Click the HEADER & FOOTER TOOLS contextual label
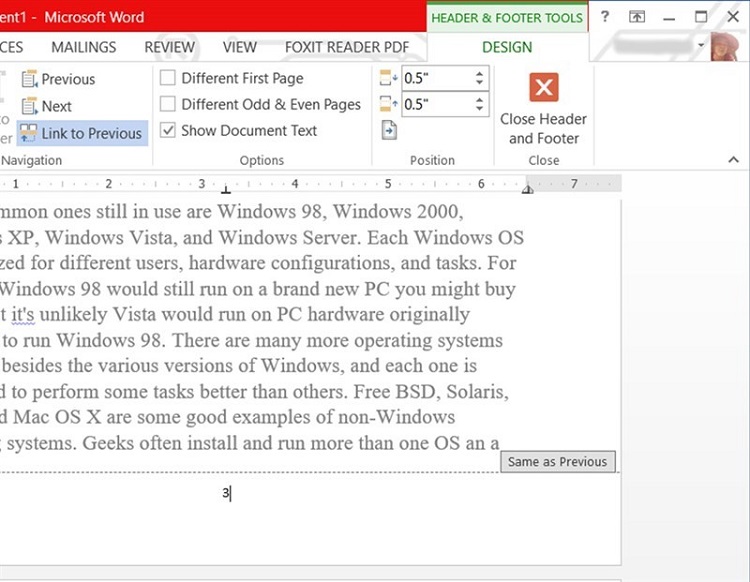The height and width of the screenshot is (582, 750). pyautogui.click(x=507, y=18)
